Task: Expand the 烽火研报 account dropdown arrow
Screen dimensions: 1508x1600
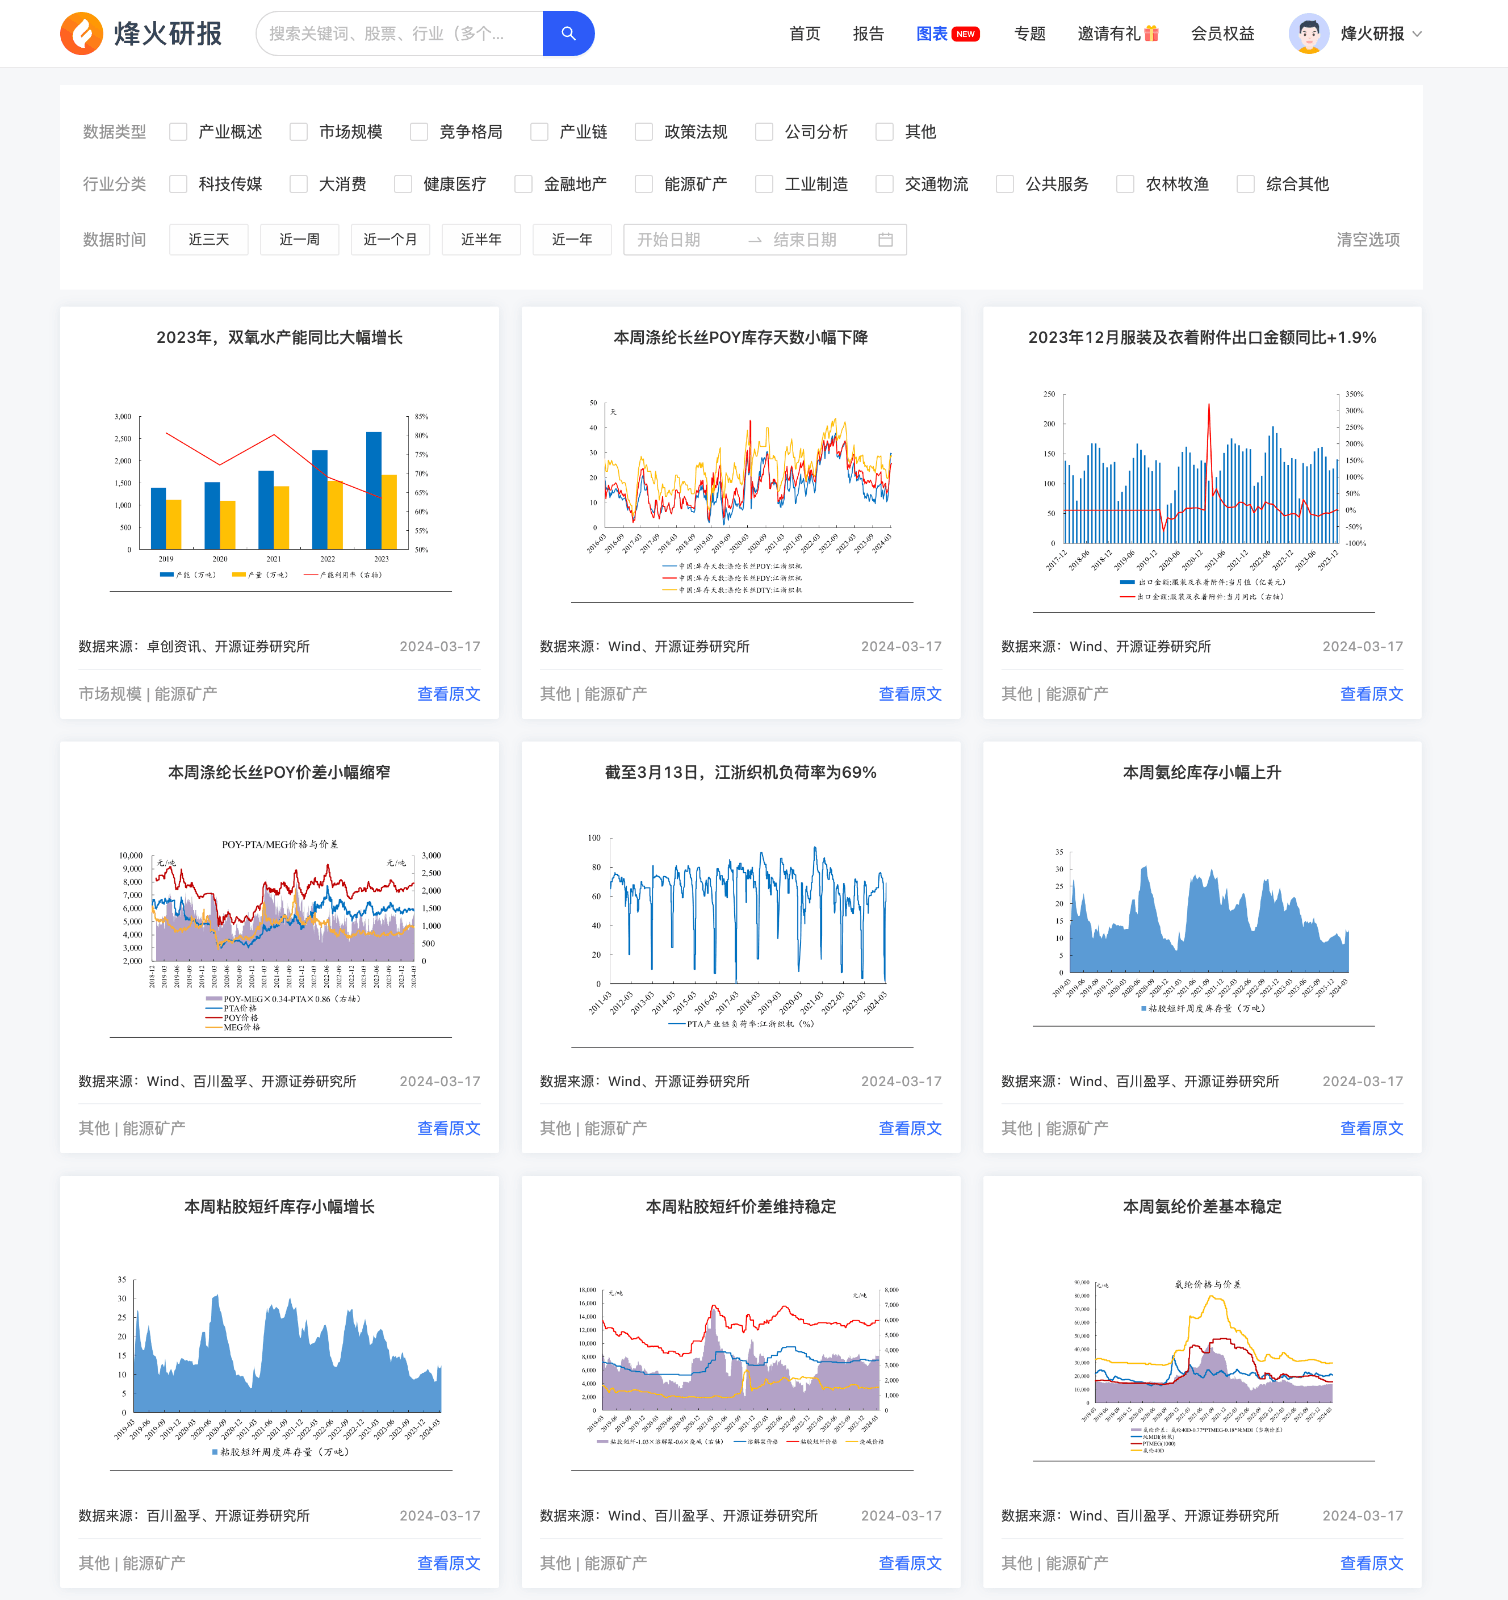Action: click(1417, 34)
